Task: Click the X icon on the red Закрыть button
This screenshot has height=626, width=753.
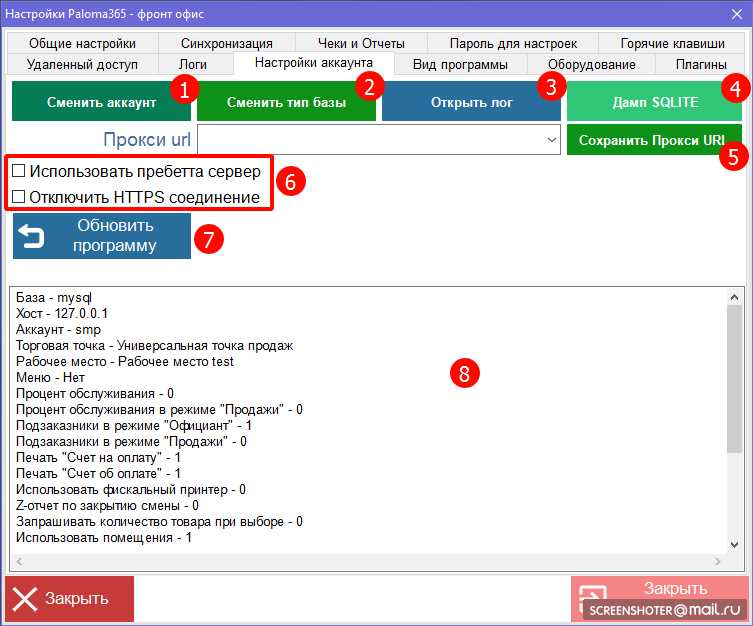Action: (x=24, y=599)
